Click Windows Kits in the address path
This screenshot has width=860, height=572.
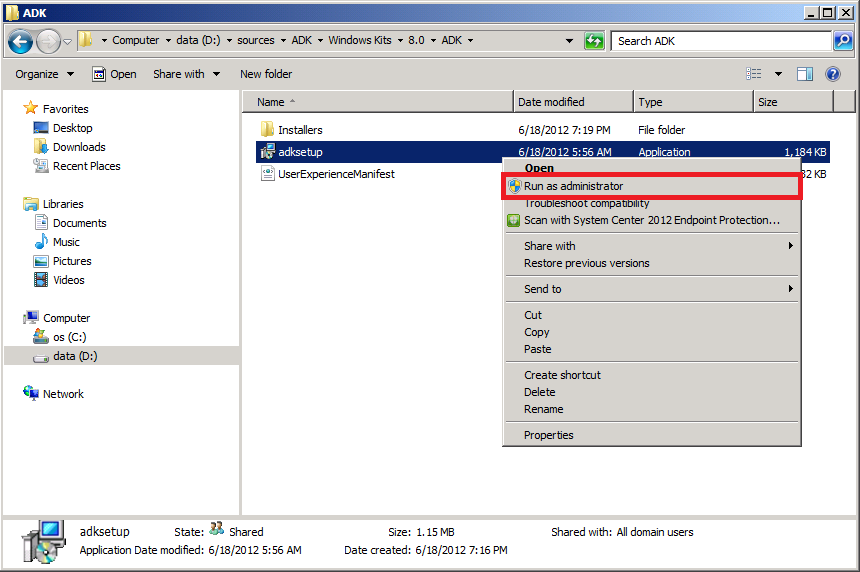[360, 40]
